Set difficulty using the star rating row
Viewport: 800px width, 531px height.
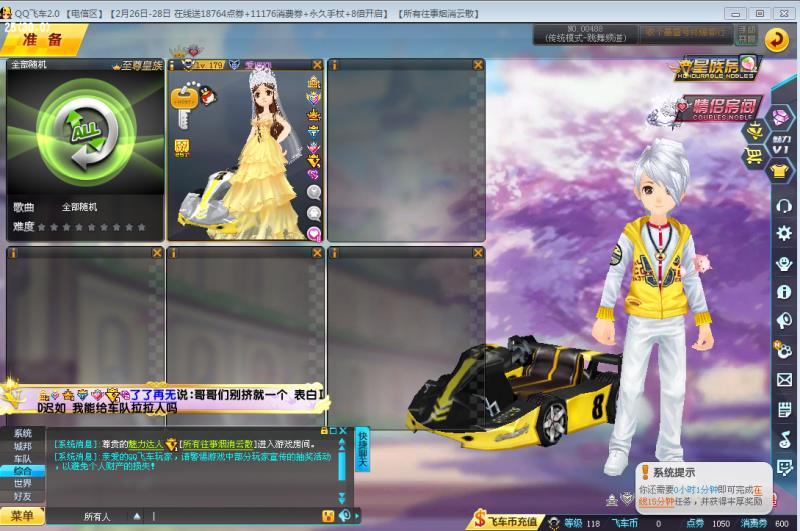[x=92, y=227]
